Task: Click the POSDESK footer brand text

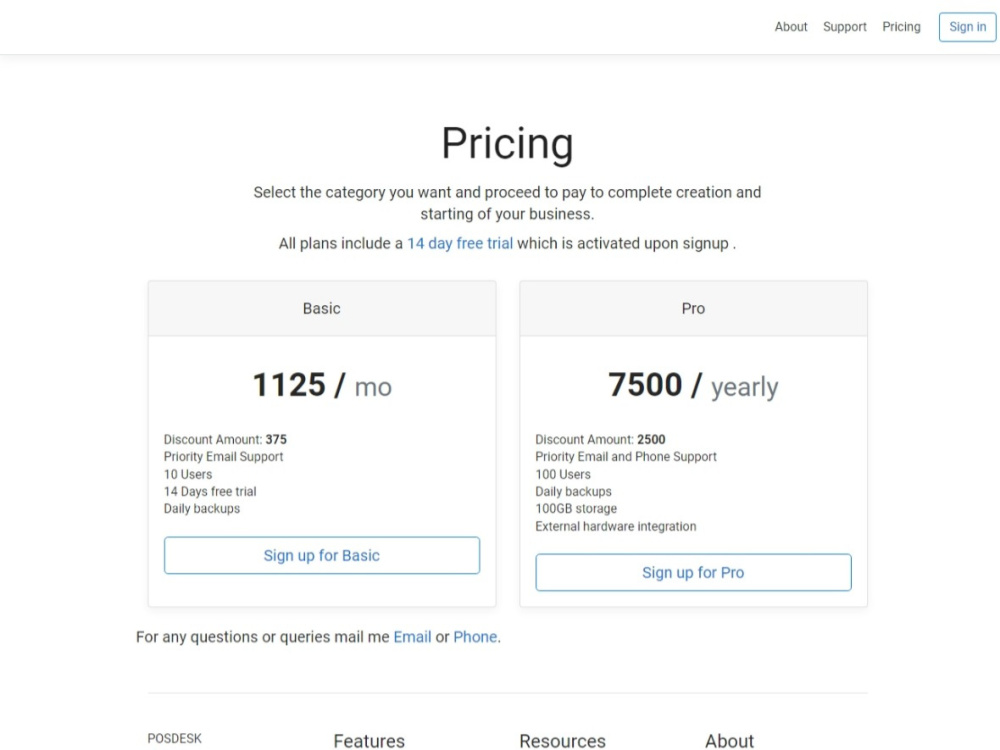Action: (175, 739)
